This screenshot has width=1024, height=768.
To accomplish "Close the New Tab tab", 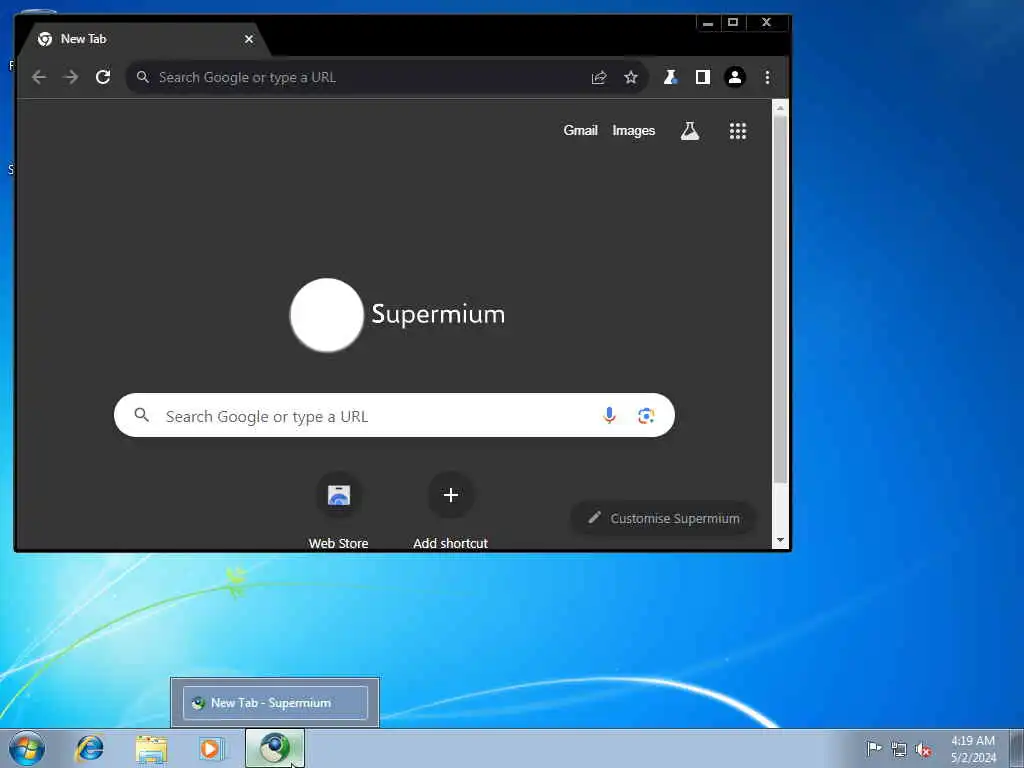I will click(249, 39).
